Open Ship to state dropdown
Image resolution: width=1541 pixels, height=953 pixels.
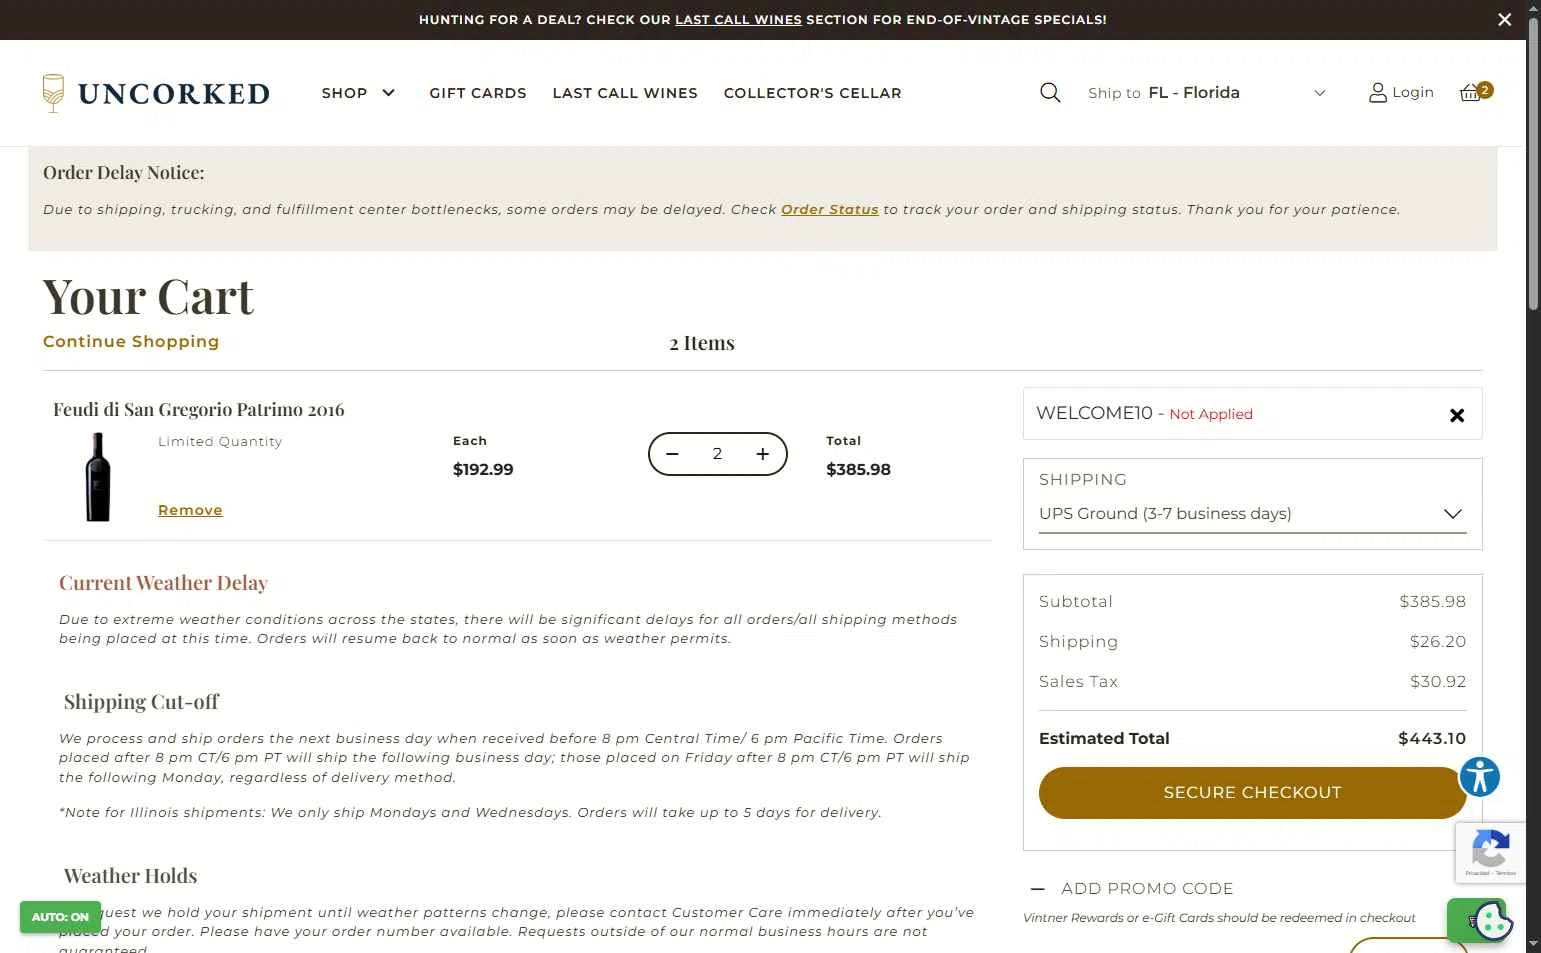coord(1207,93)
